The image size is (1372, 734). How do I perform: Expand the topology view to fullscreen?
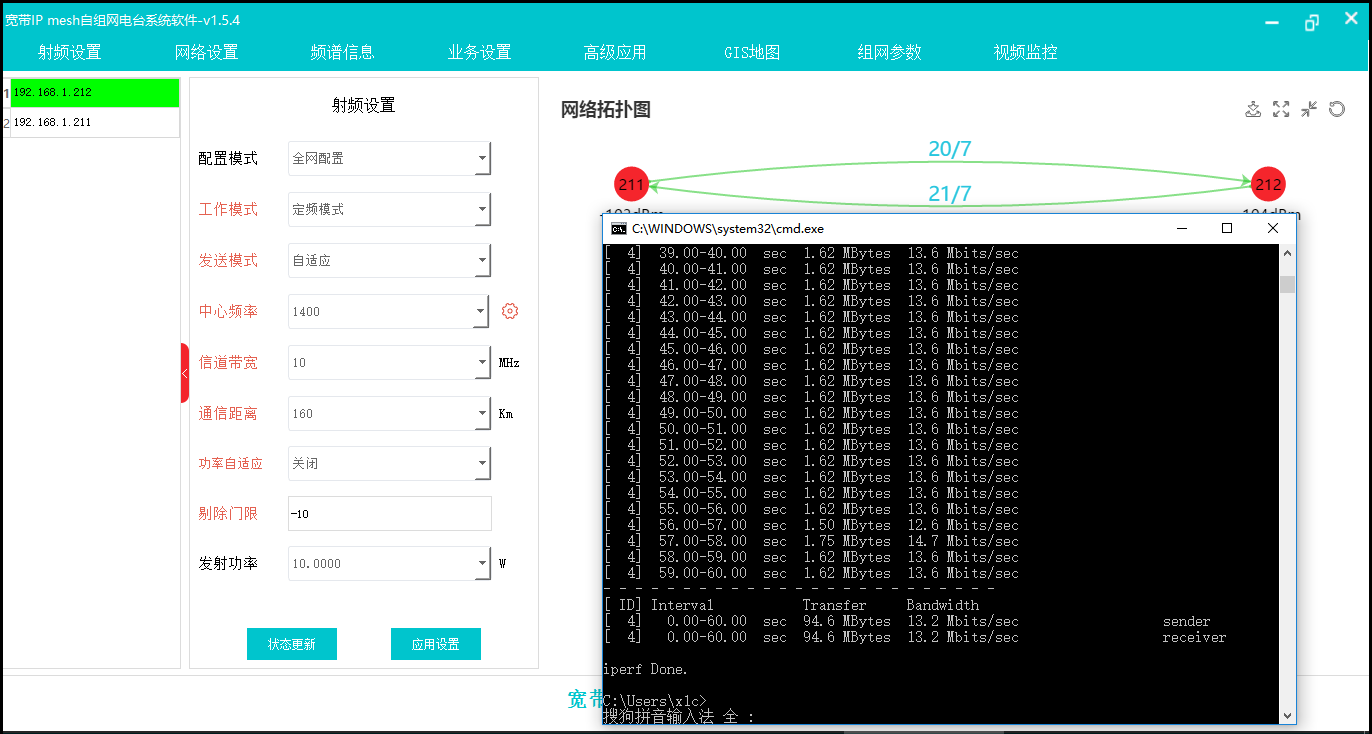tap(1281, 109)
